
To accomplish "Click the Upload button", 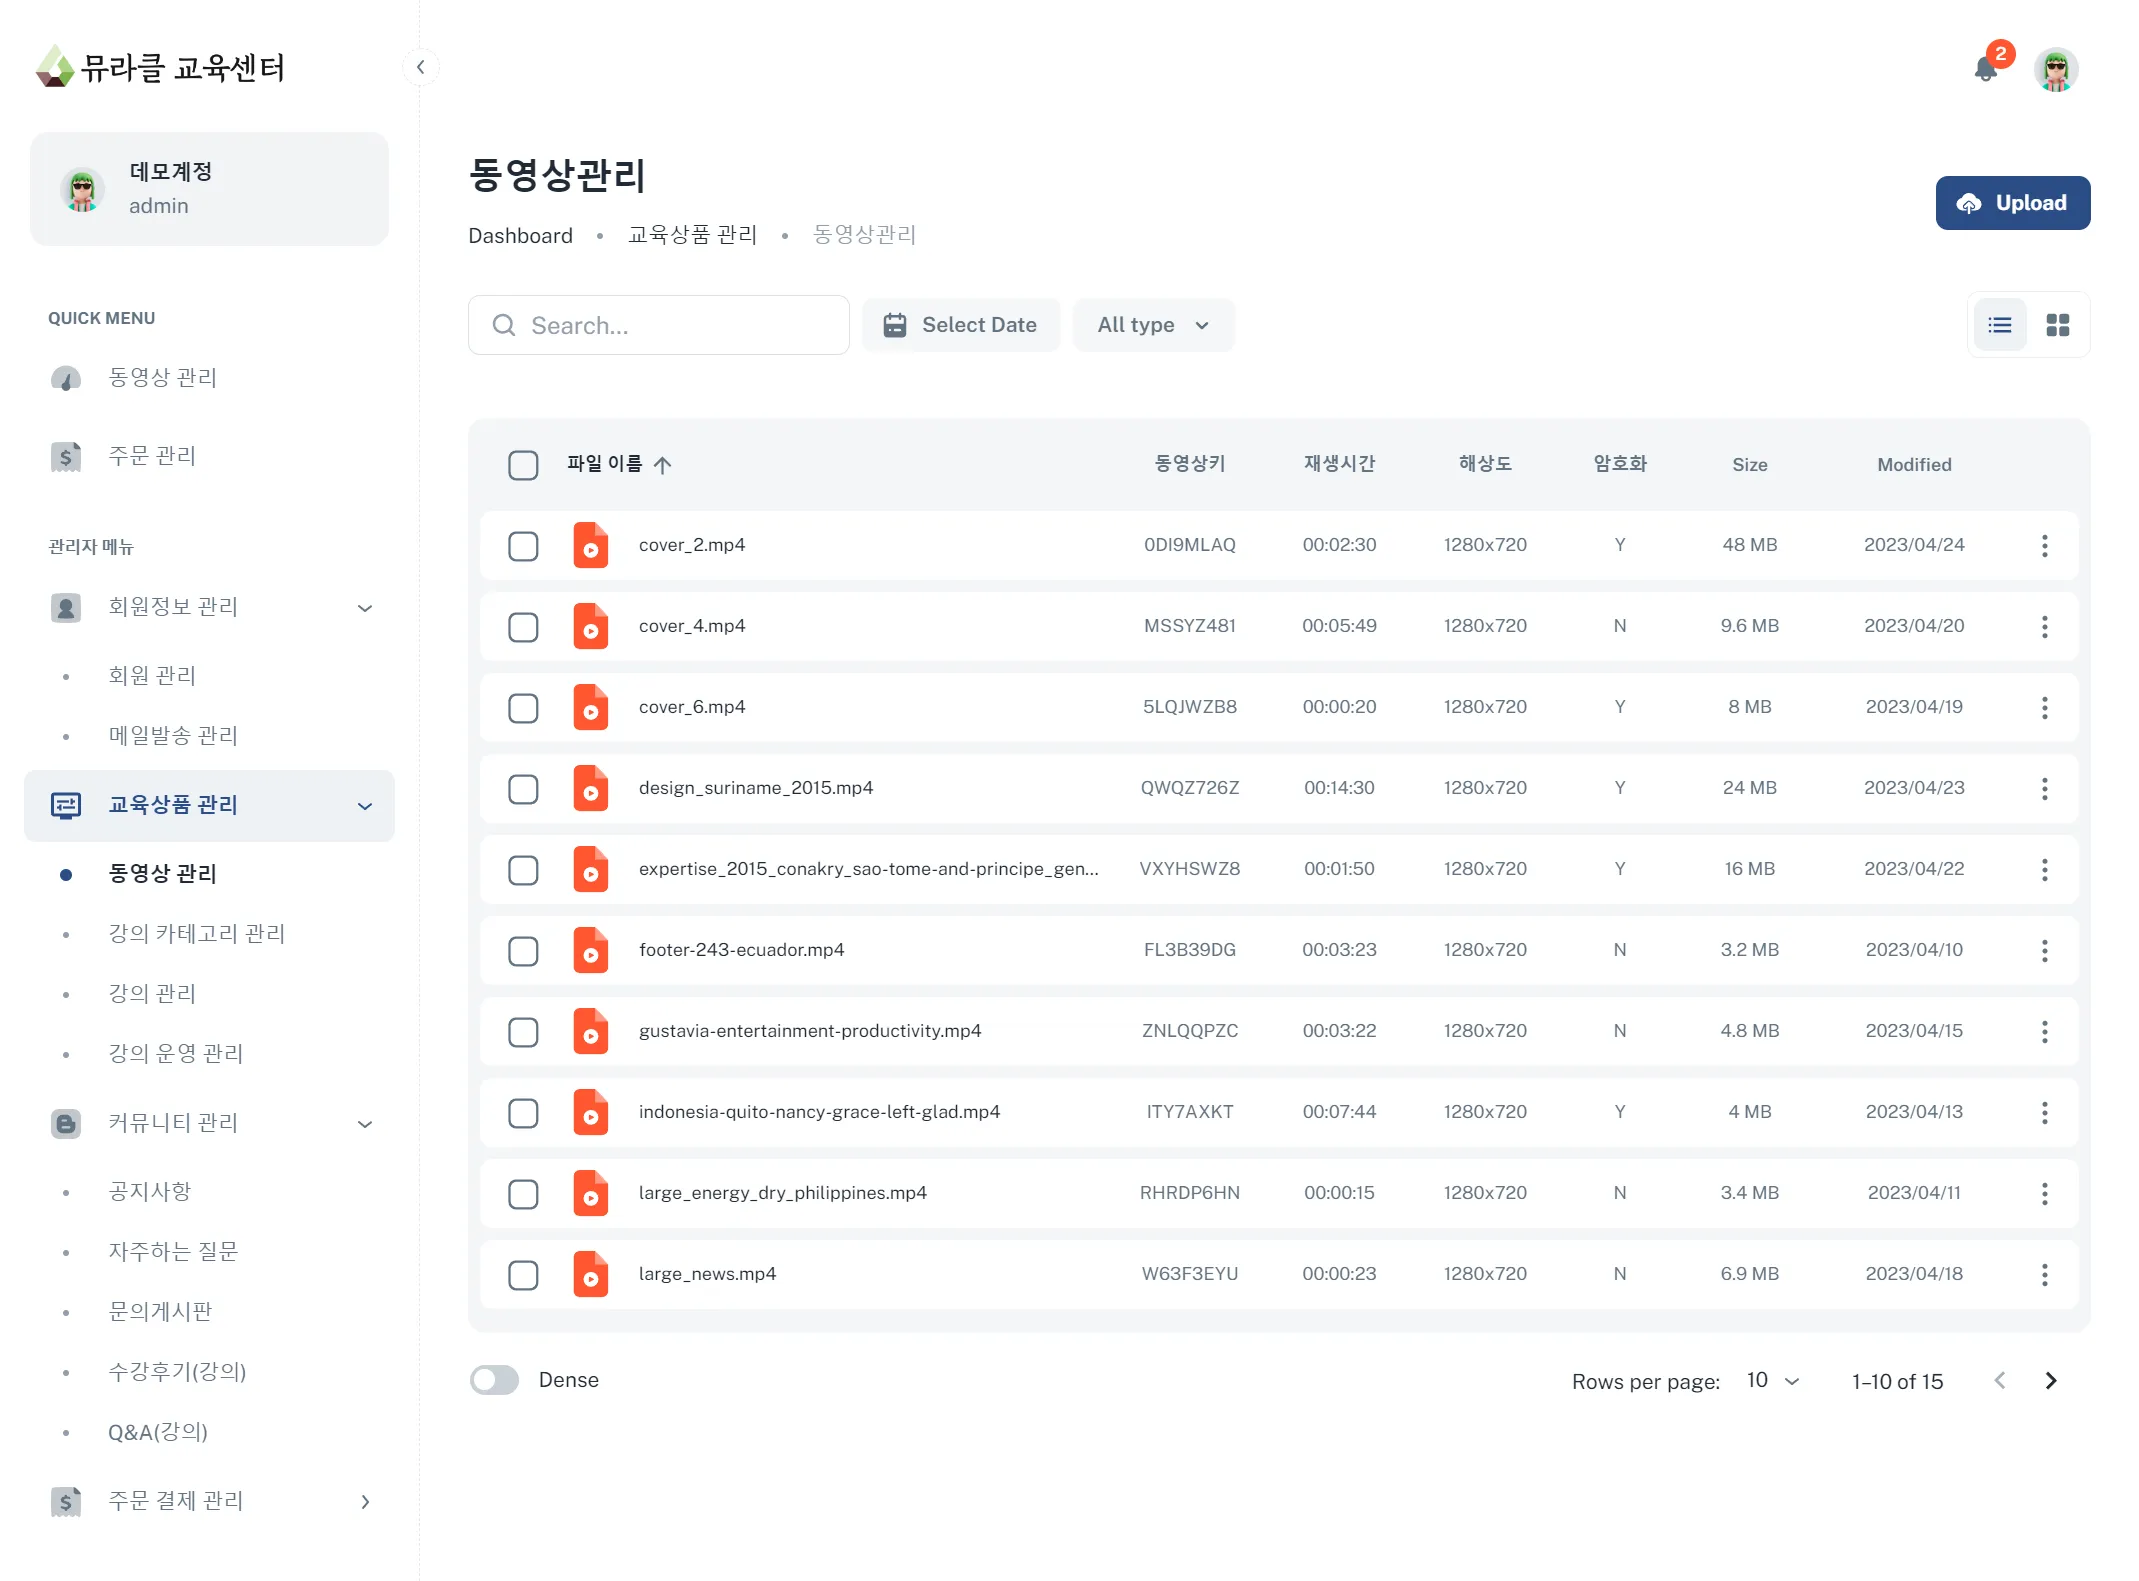I will coord(2013,203).
